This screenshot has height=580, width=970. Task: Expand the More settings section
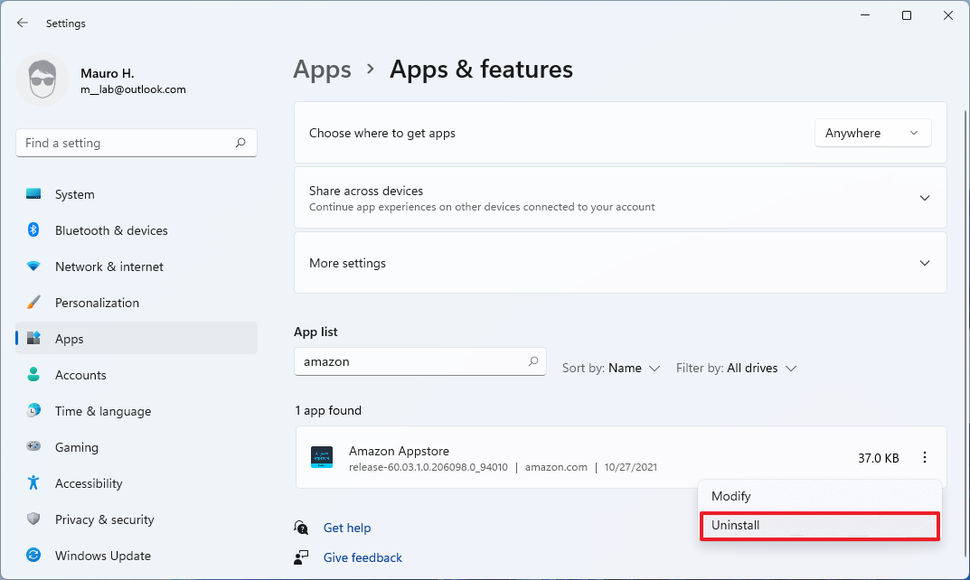click(x=924, y=262)
